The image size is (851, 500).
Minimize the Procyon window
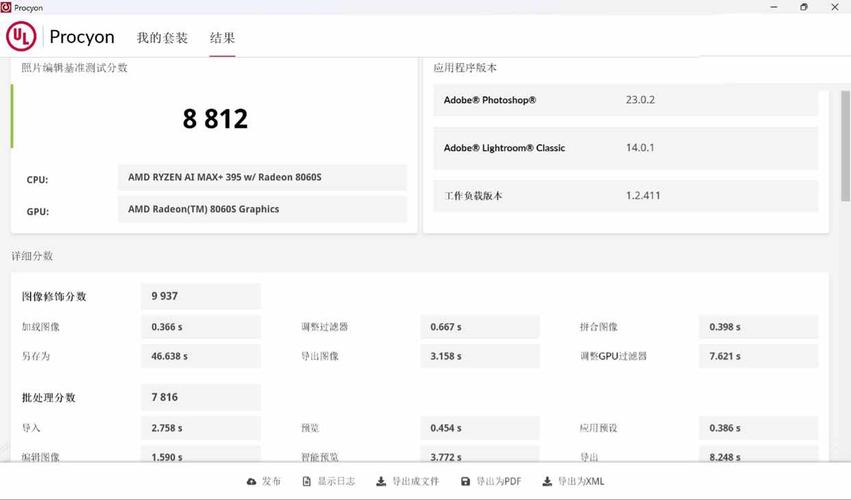[x=774, y=7]
